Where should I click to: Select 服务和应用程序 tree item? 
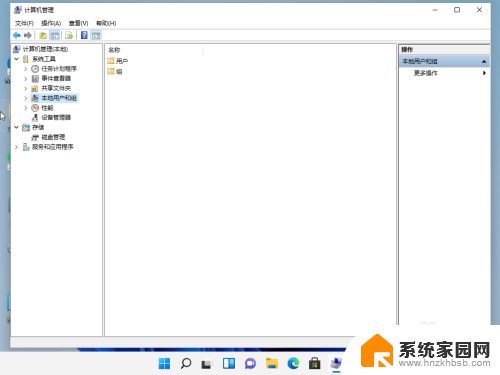[53, 147]
